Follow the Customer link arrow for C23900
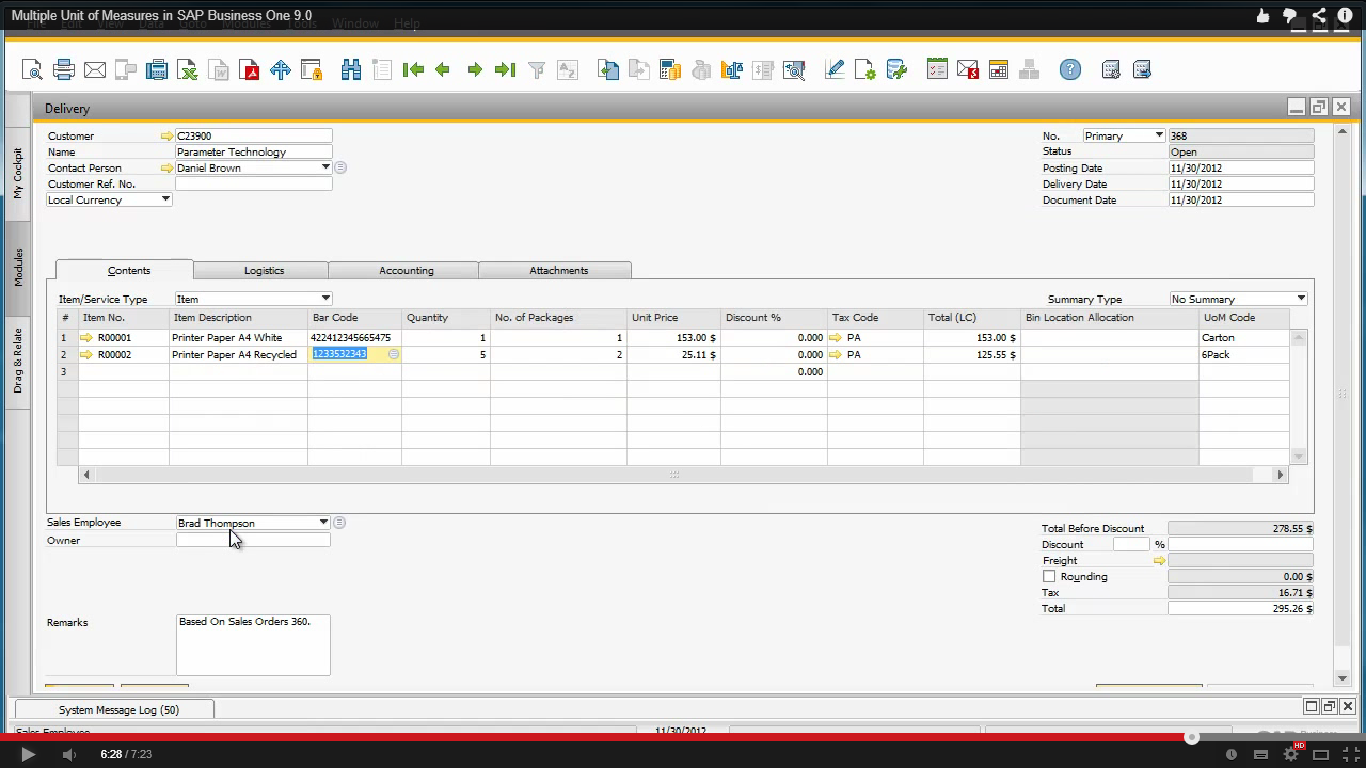The image size is (1366, 768). 167,136
